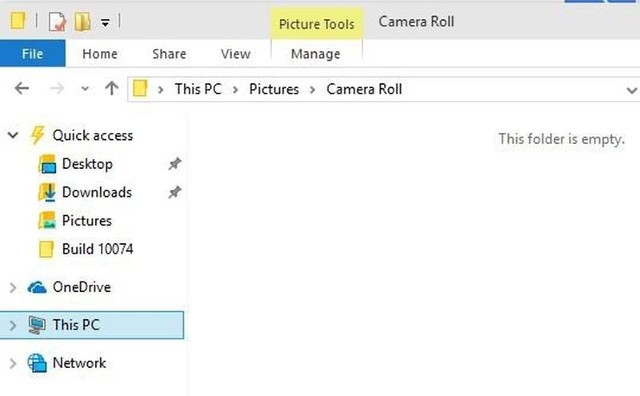The image size is (640, 396).
Task: Open the Manage tab under Picture Tools
Action: (x=316, y=54)
